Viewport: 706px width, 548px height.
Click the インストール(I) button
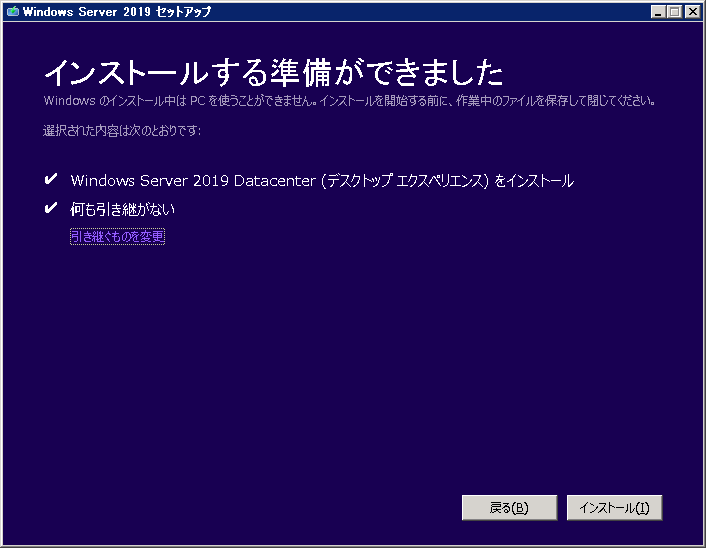click(x=614, y=507)
